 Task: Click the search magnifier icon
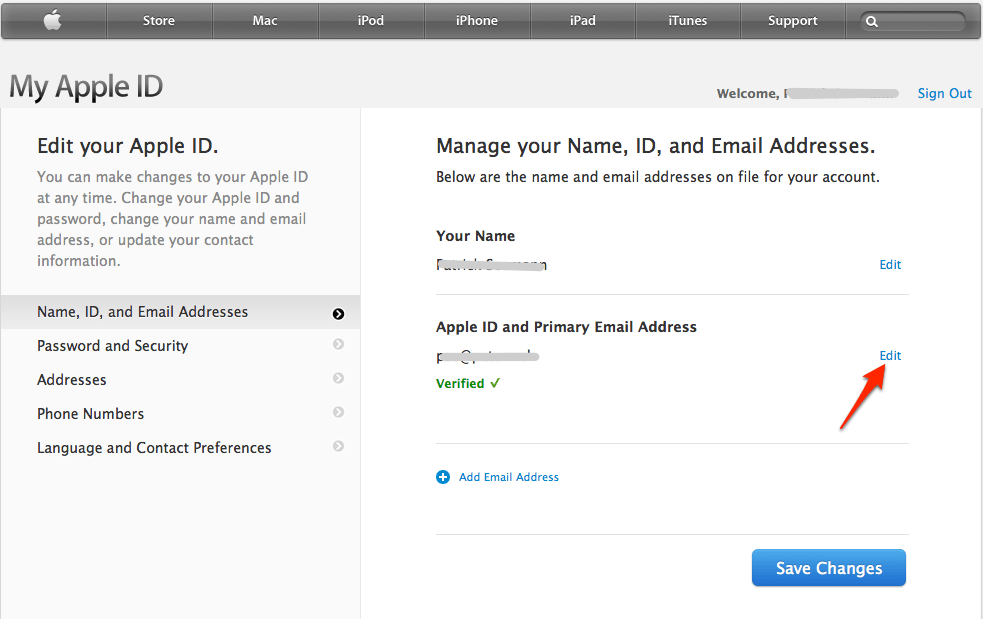pyautogui.click(x=872, y=21)
